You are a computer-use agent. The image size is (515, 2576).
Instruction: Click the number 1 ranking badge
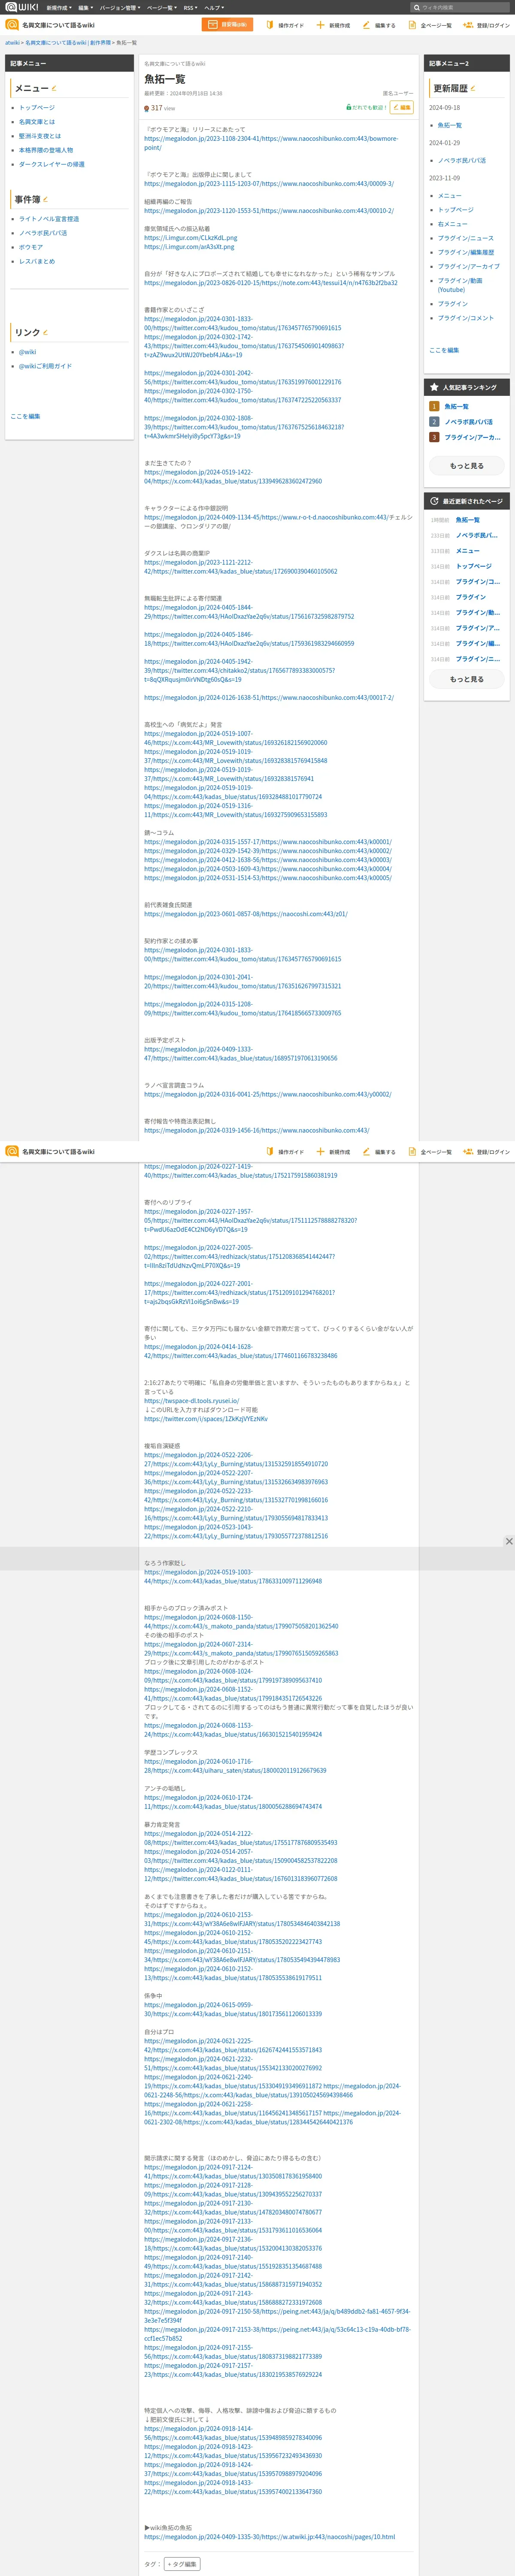434,407
